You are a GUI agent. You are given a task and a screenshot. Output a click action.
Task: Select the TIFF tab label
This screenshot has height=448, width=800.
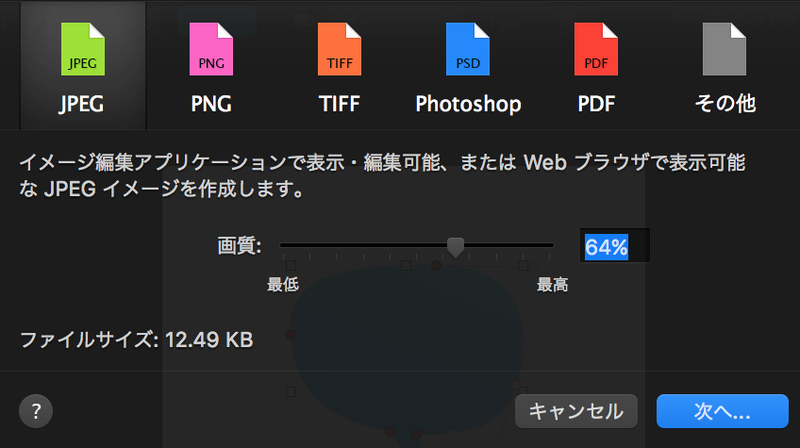339,104
